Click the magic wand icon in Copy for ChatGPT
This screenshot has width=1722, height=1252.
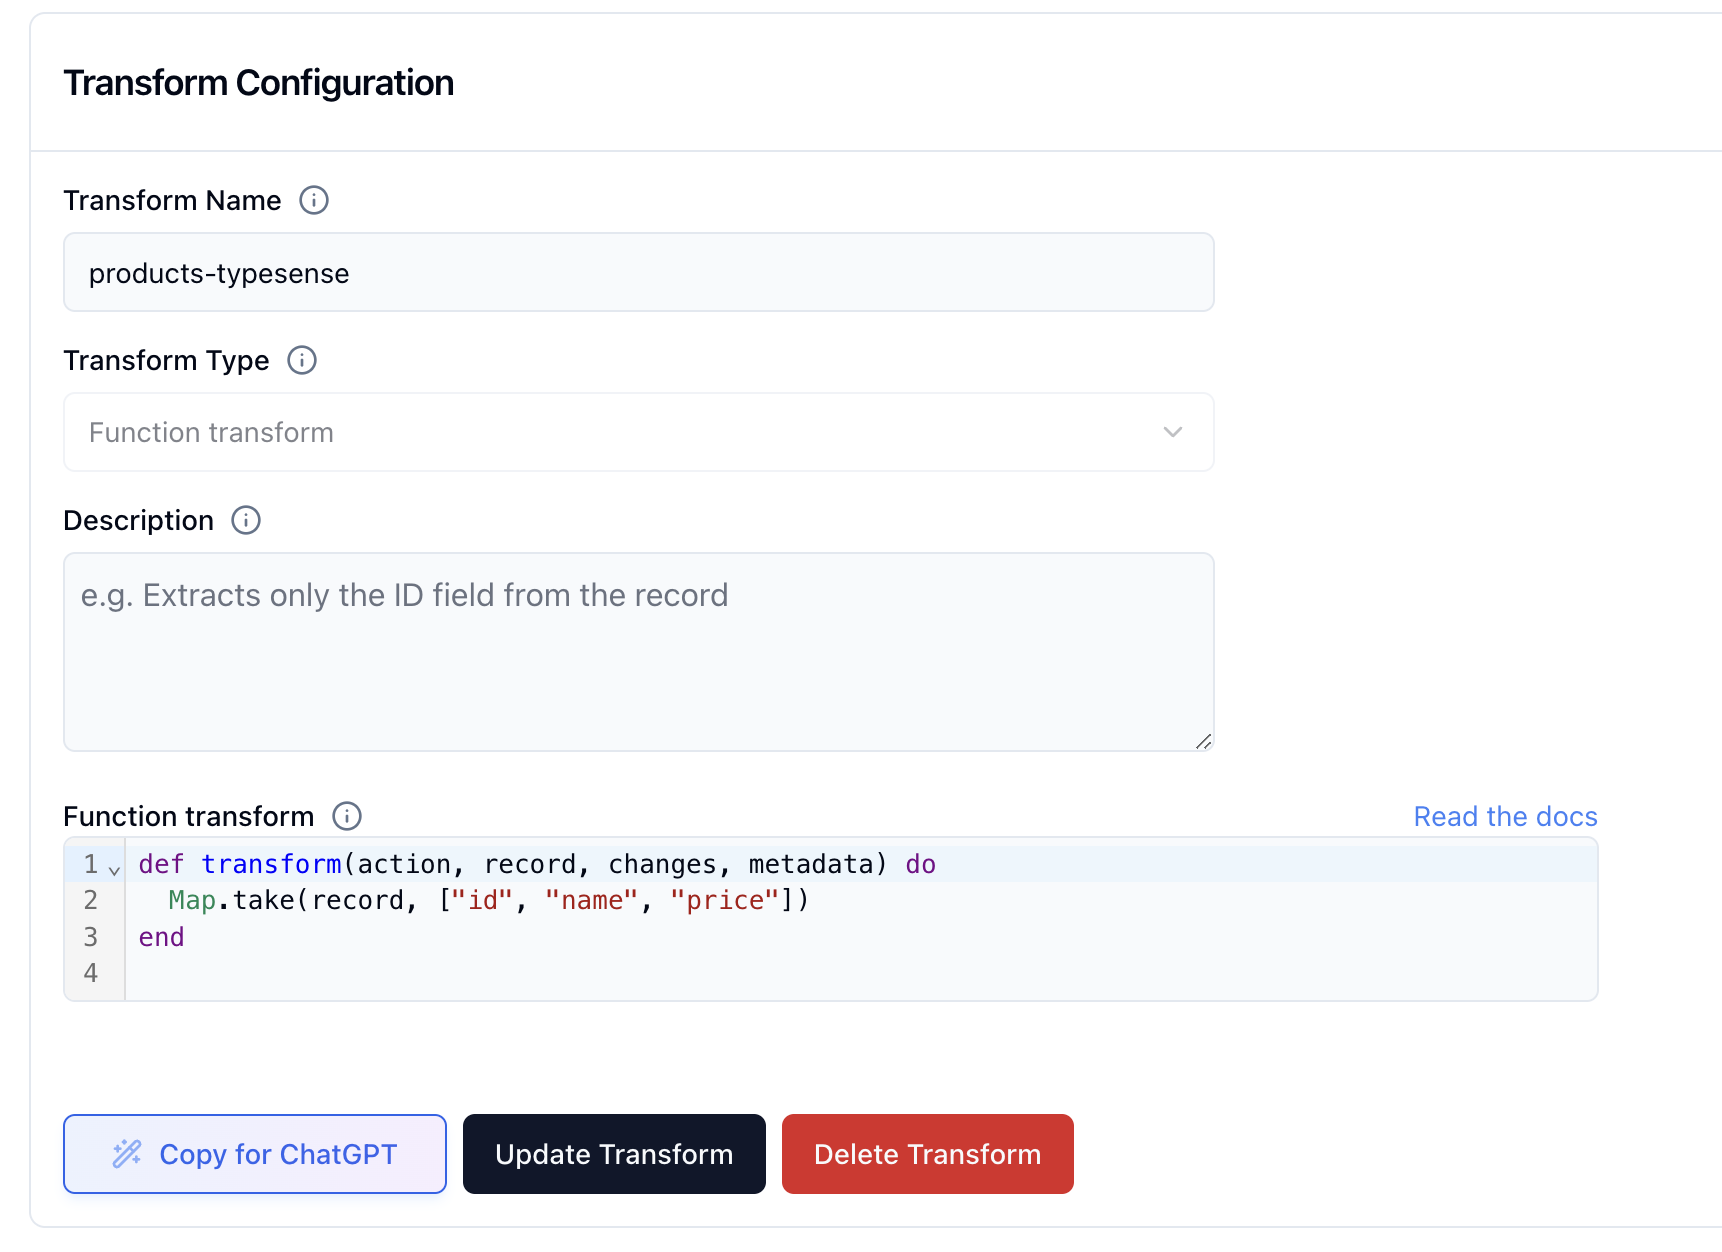125,1153
